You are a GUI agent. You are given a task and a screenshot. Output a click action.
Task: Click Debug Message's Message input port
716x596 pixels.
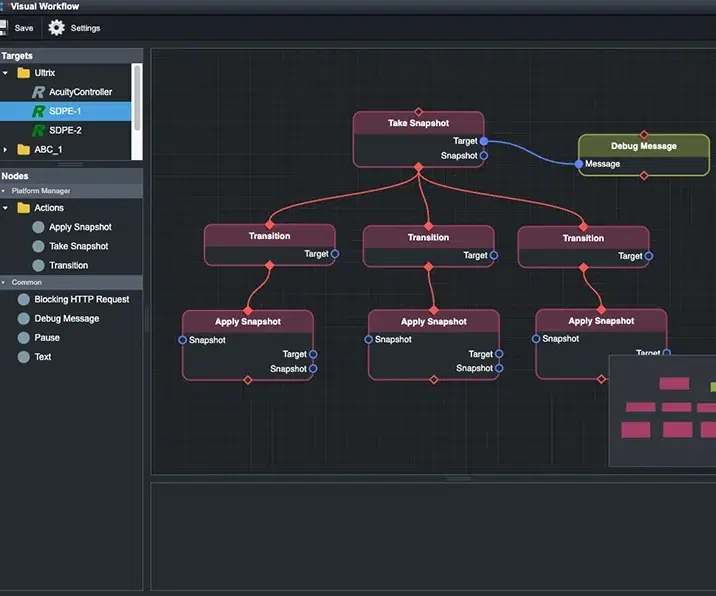coord(579,164)
